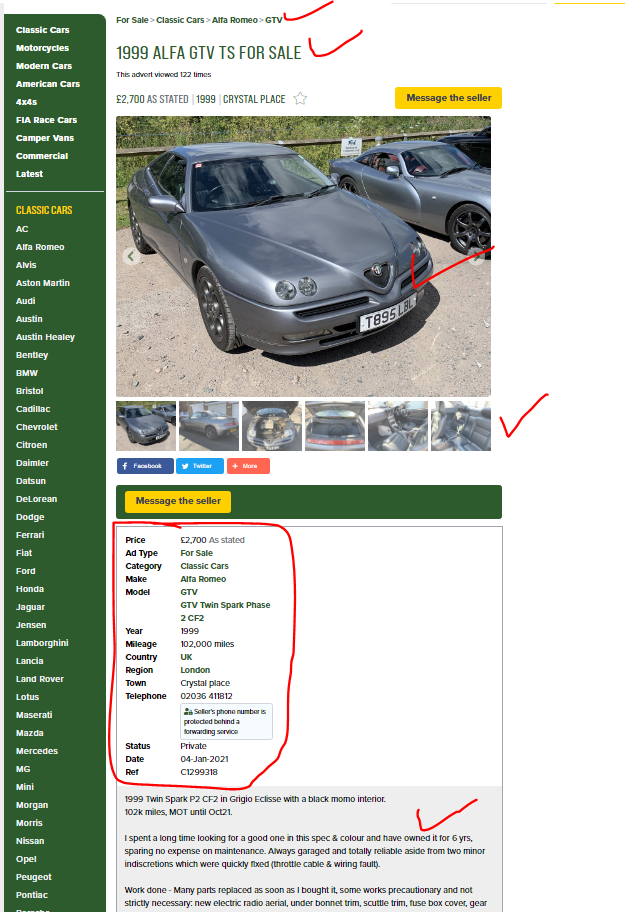This screenshot has height=912, width=625.
Task: Select the black leather seats thumbnail
Action: click(460, 426)
